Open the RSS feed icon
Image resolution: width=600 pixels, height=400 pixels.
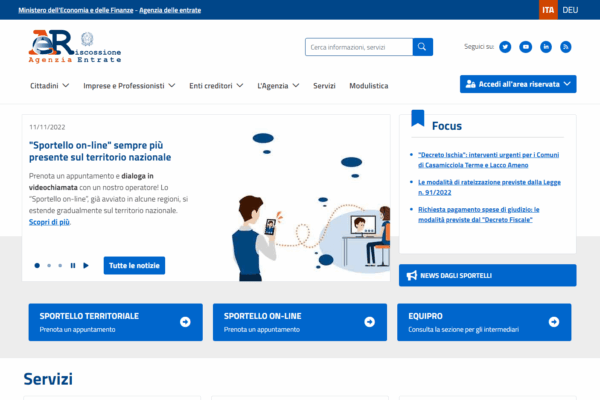566,47
